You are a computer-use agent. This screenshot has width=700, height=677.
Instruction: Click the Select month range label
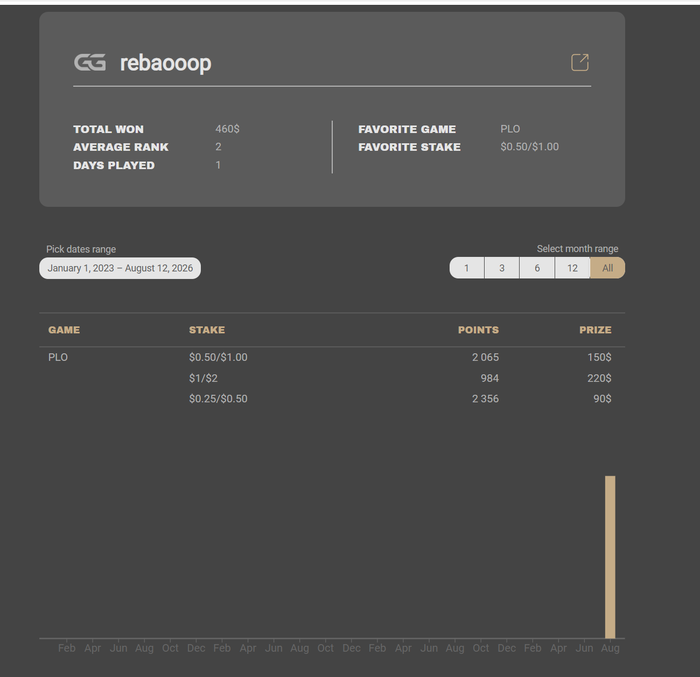point(577,249)
